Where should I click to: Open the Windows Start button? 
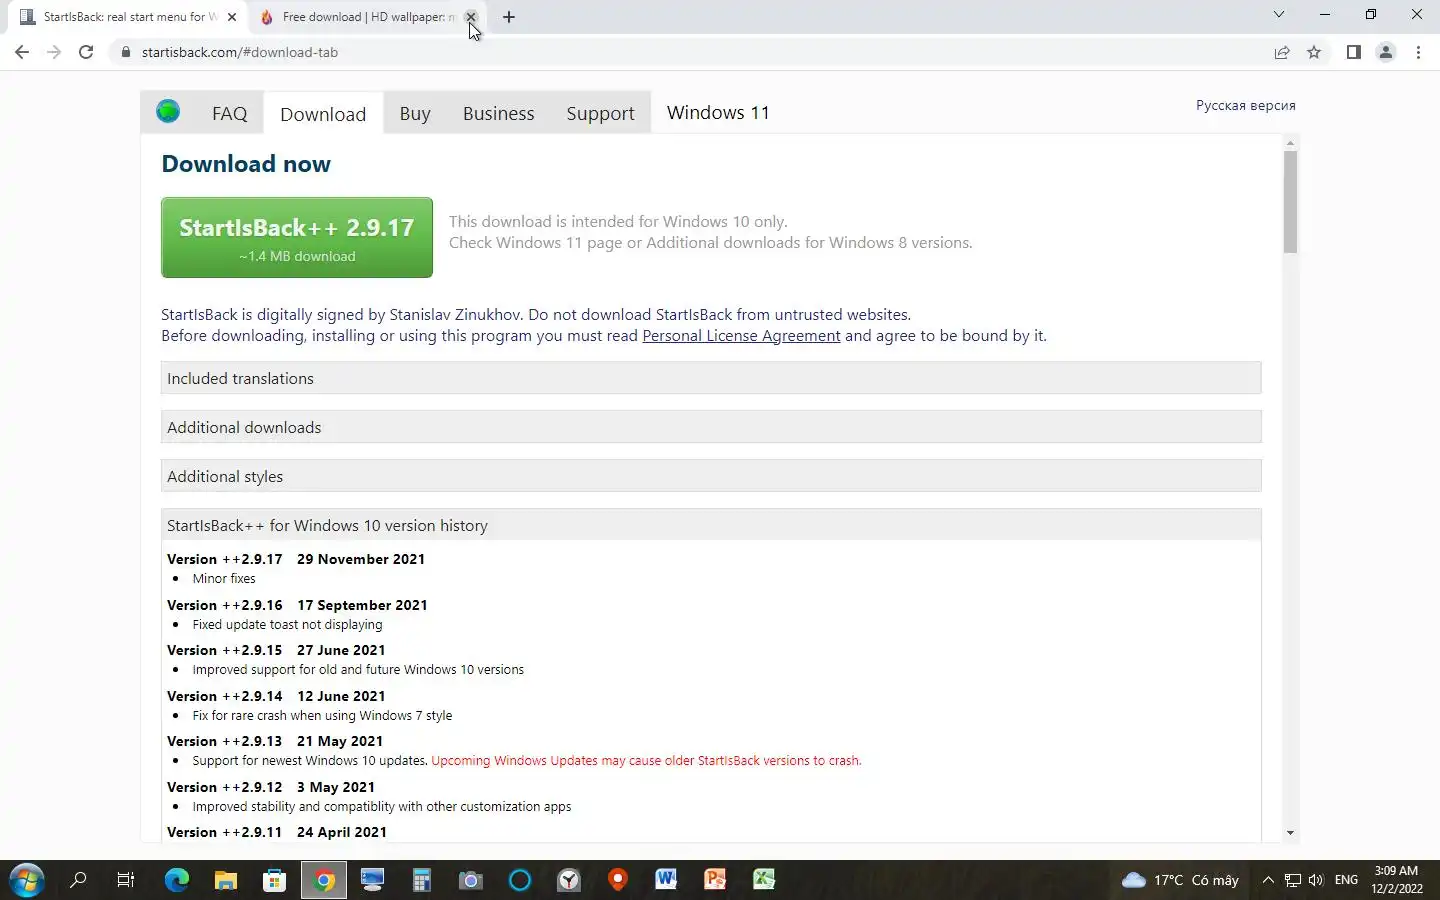pos(26,880)
